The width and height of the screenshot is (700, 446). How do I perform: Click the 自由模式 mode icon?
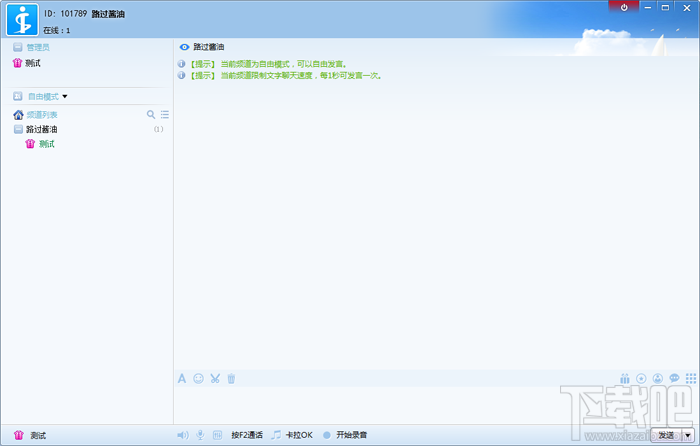18,96
